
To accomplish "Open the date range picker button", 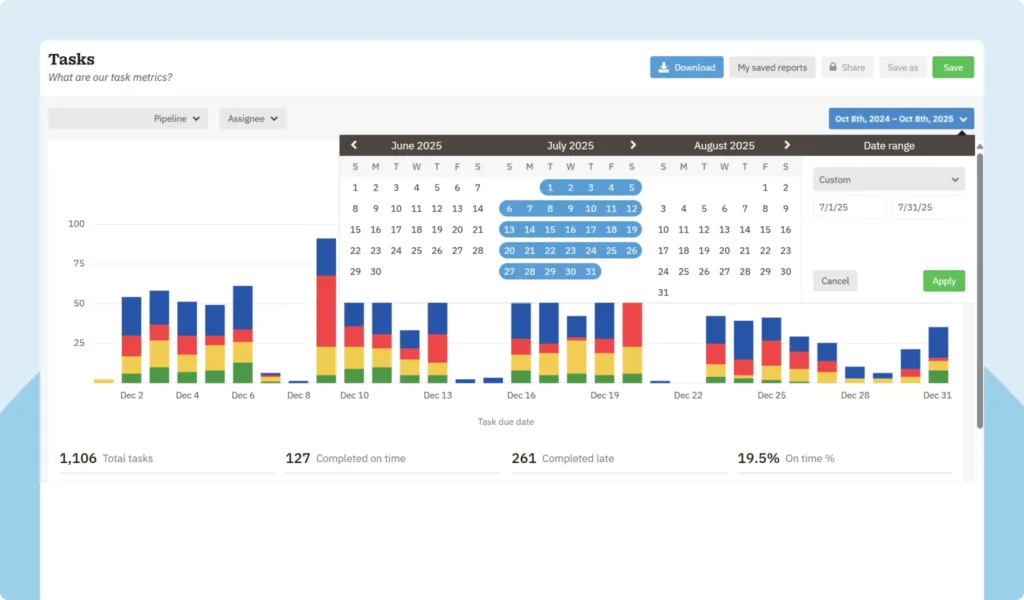I will click(900, 118).
